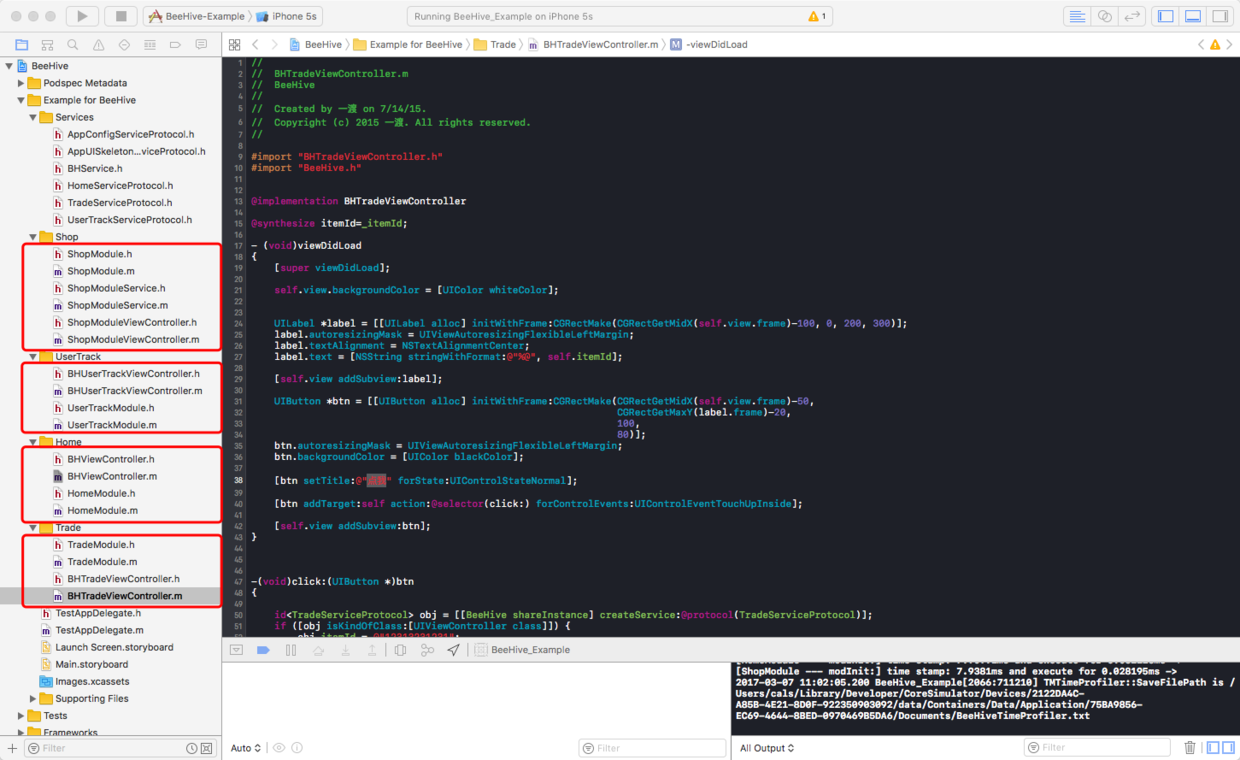Toggle Quick Look eye in variables view
This screenshot has height=760, width=1240.
pyautogui.click(x=279, y=748)
